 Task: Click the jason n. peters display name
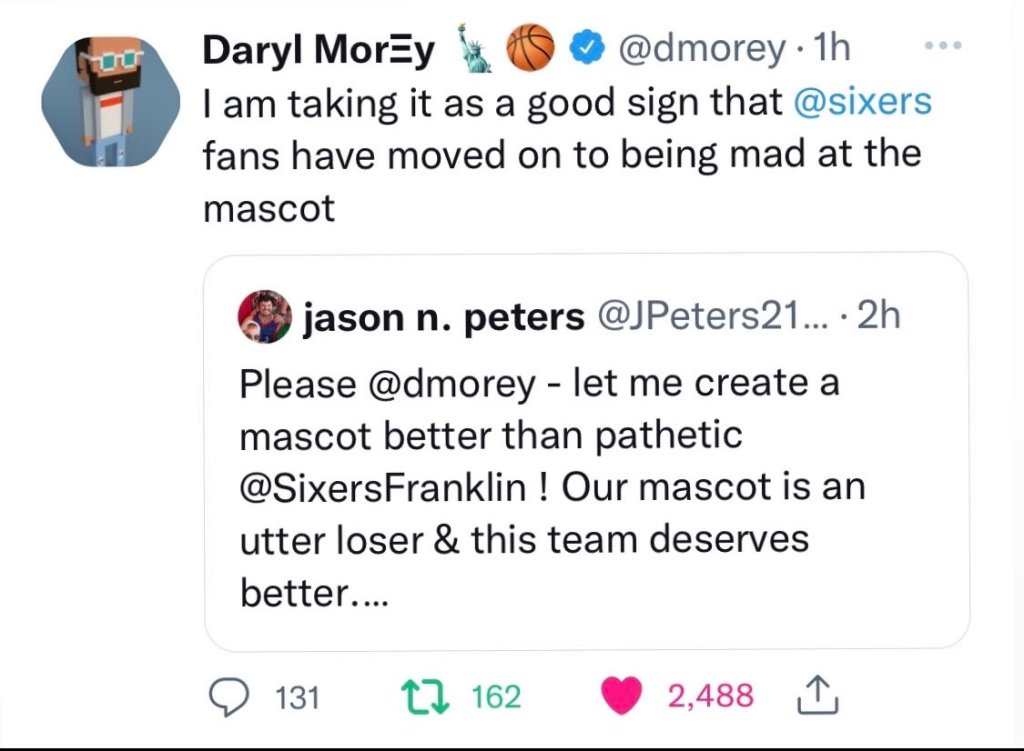coord(443,317)
